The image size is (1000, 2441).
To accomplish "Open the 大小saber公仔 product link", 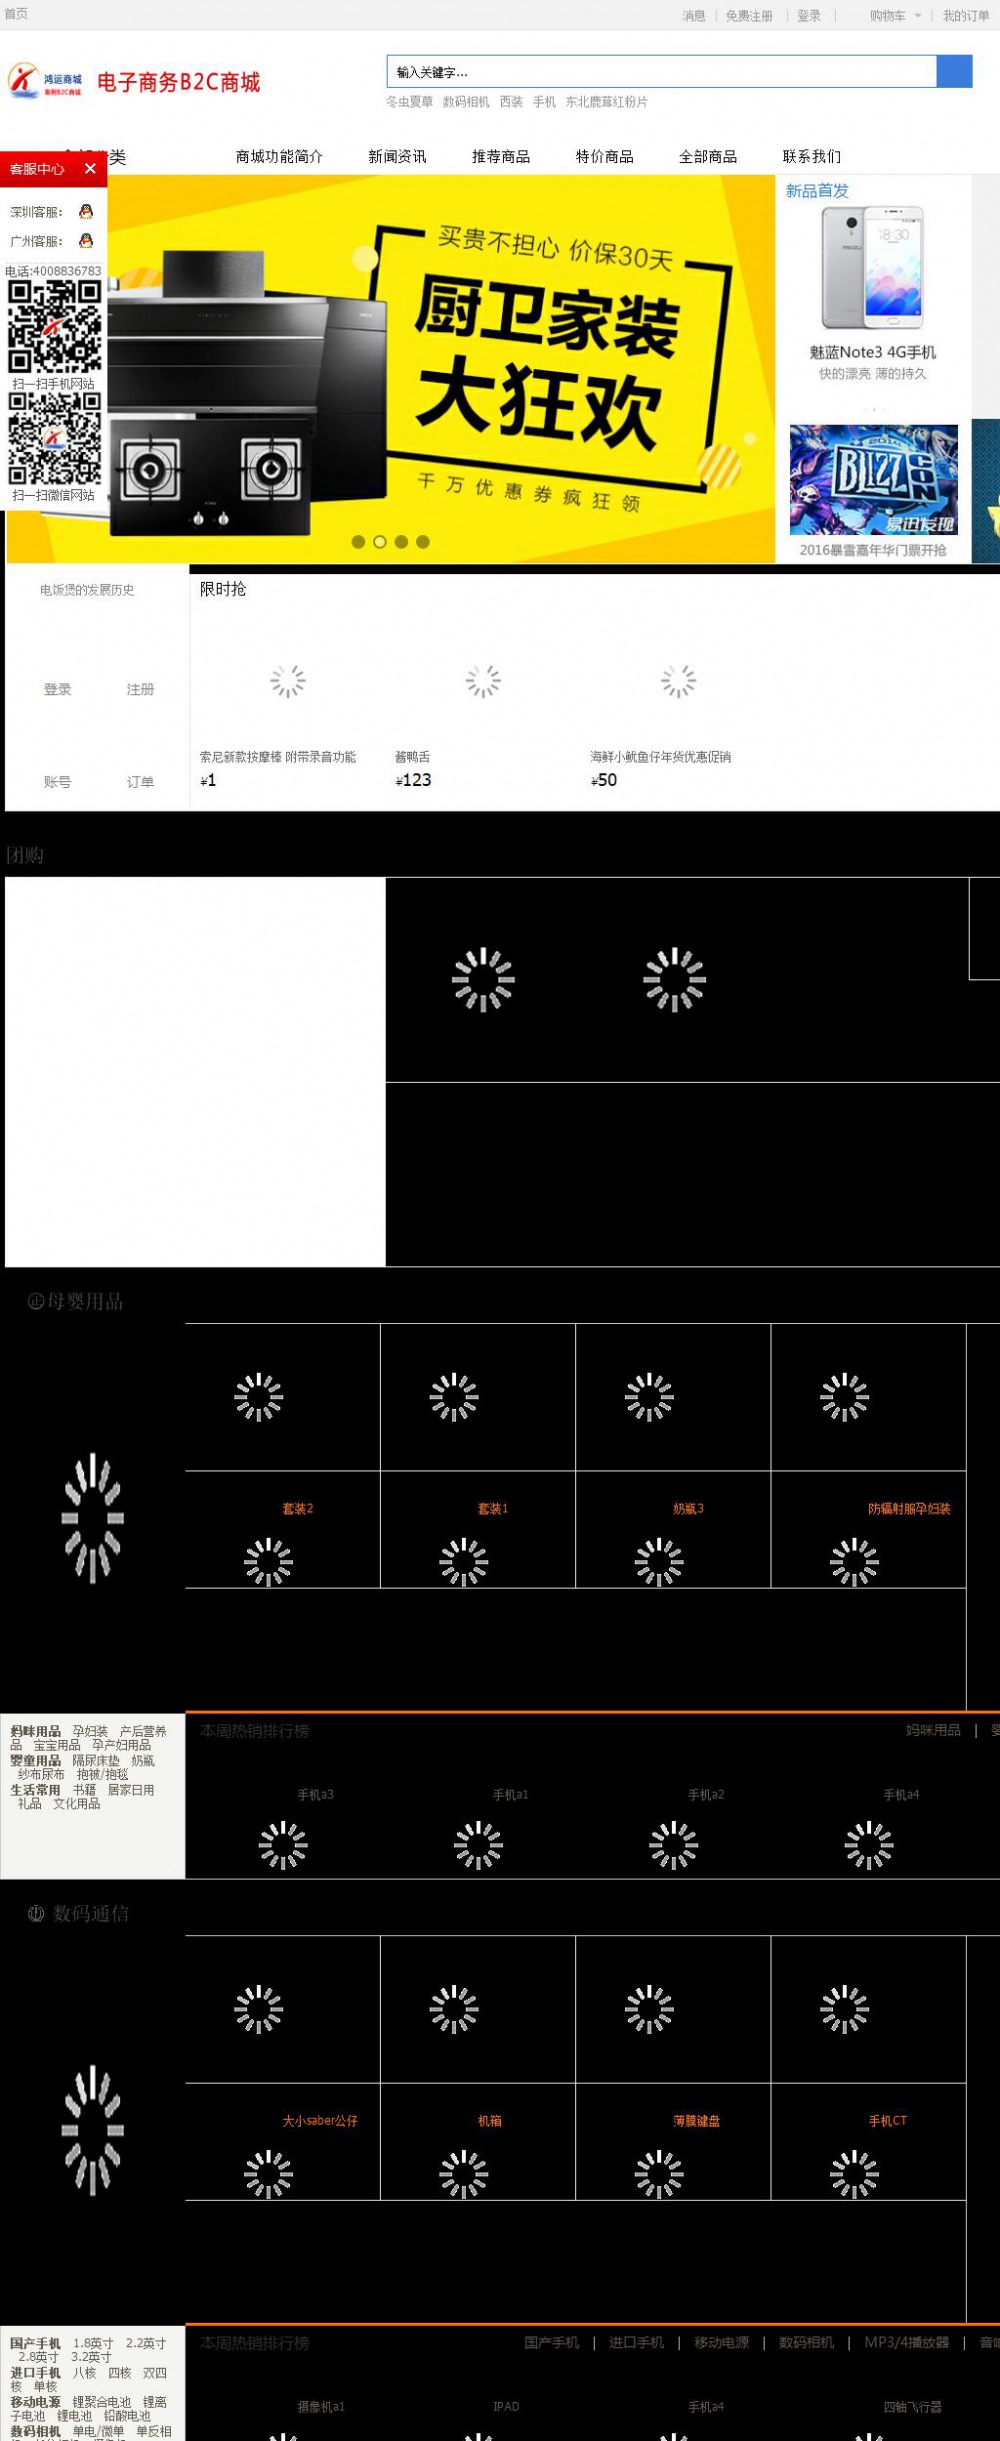I will 320,2121.
